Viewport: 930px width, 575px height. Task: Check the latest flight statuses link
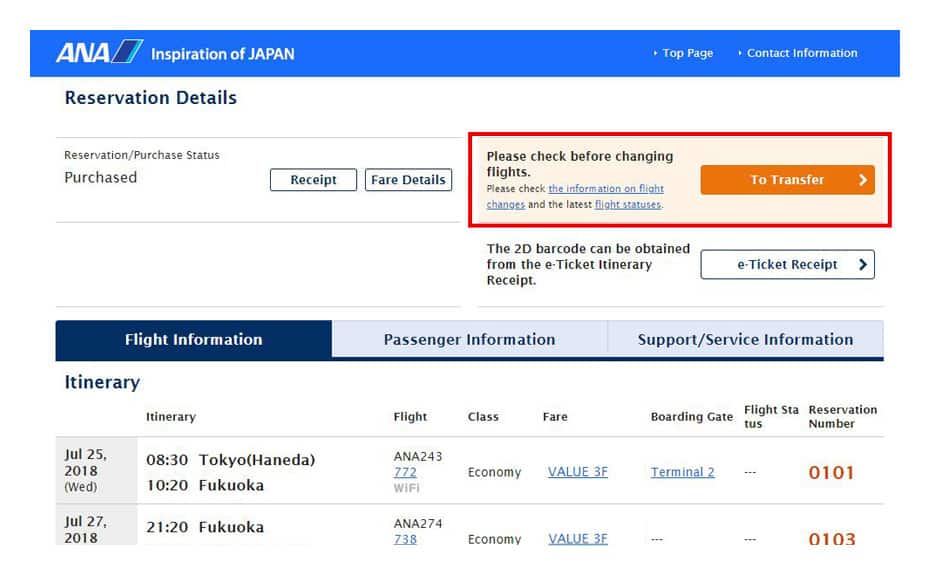click(x=627, y=205)
